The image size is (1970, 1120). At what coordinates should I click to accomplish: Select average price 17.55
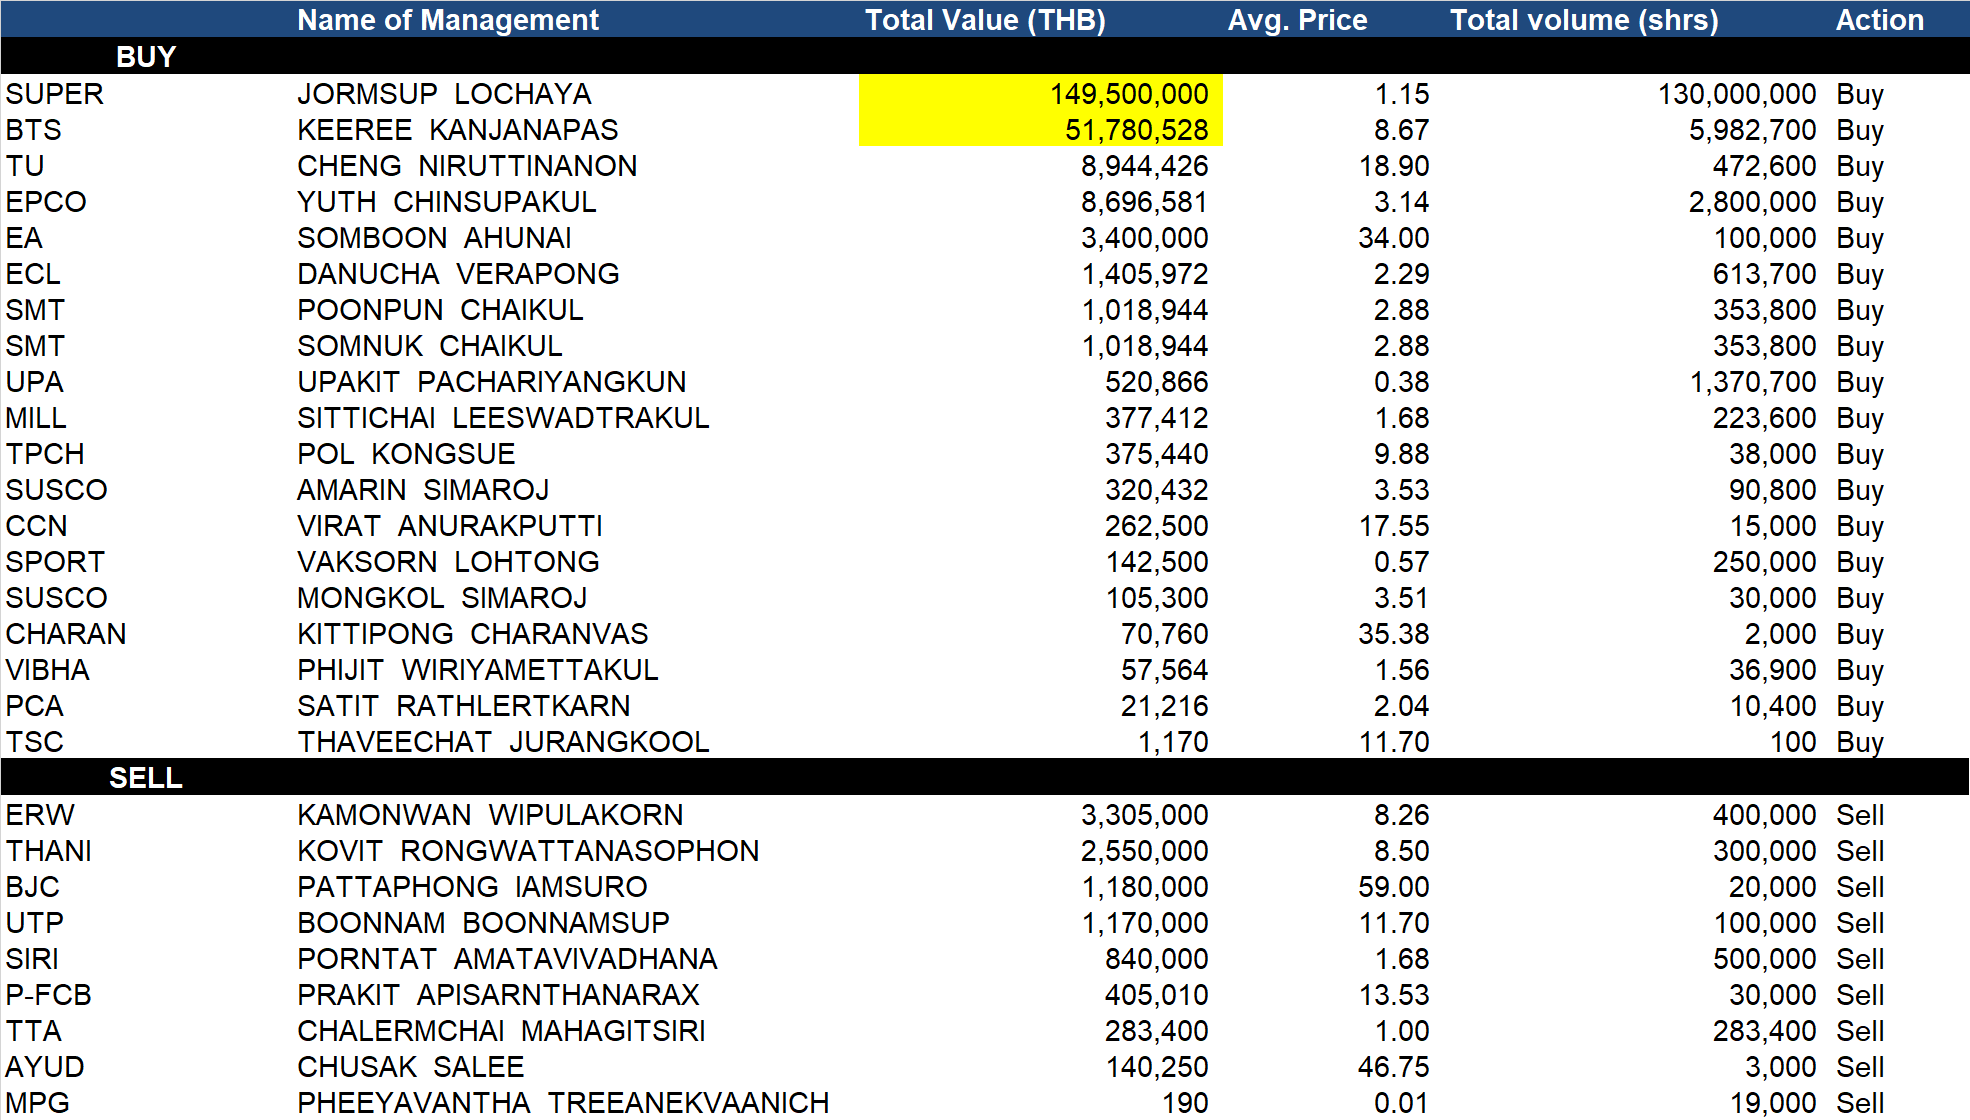point(1393,526)
